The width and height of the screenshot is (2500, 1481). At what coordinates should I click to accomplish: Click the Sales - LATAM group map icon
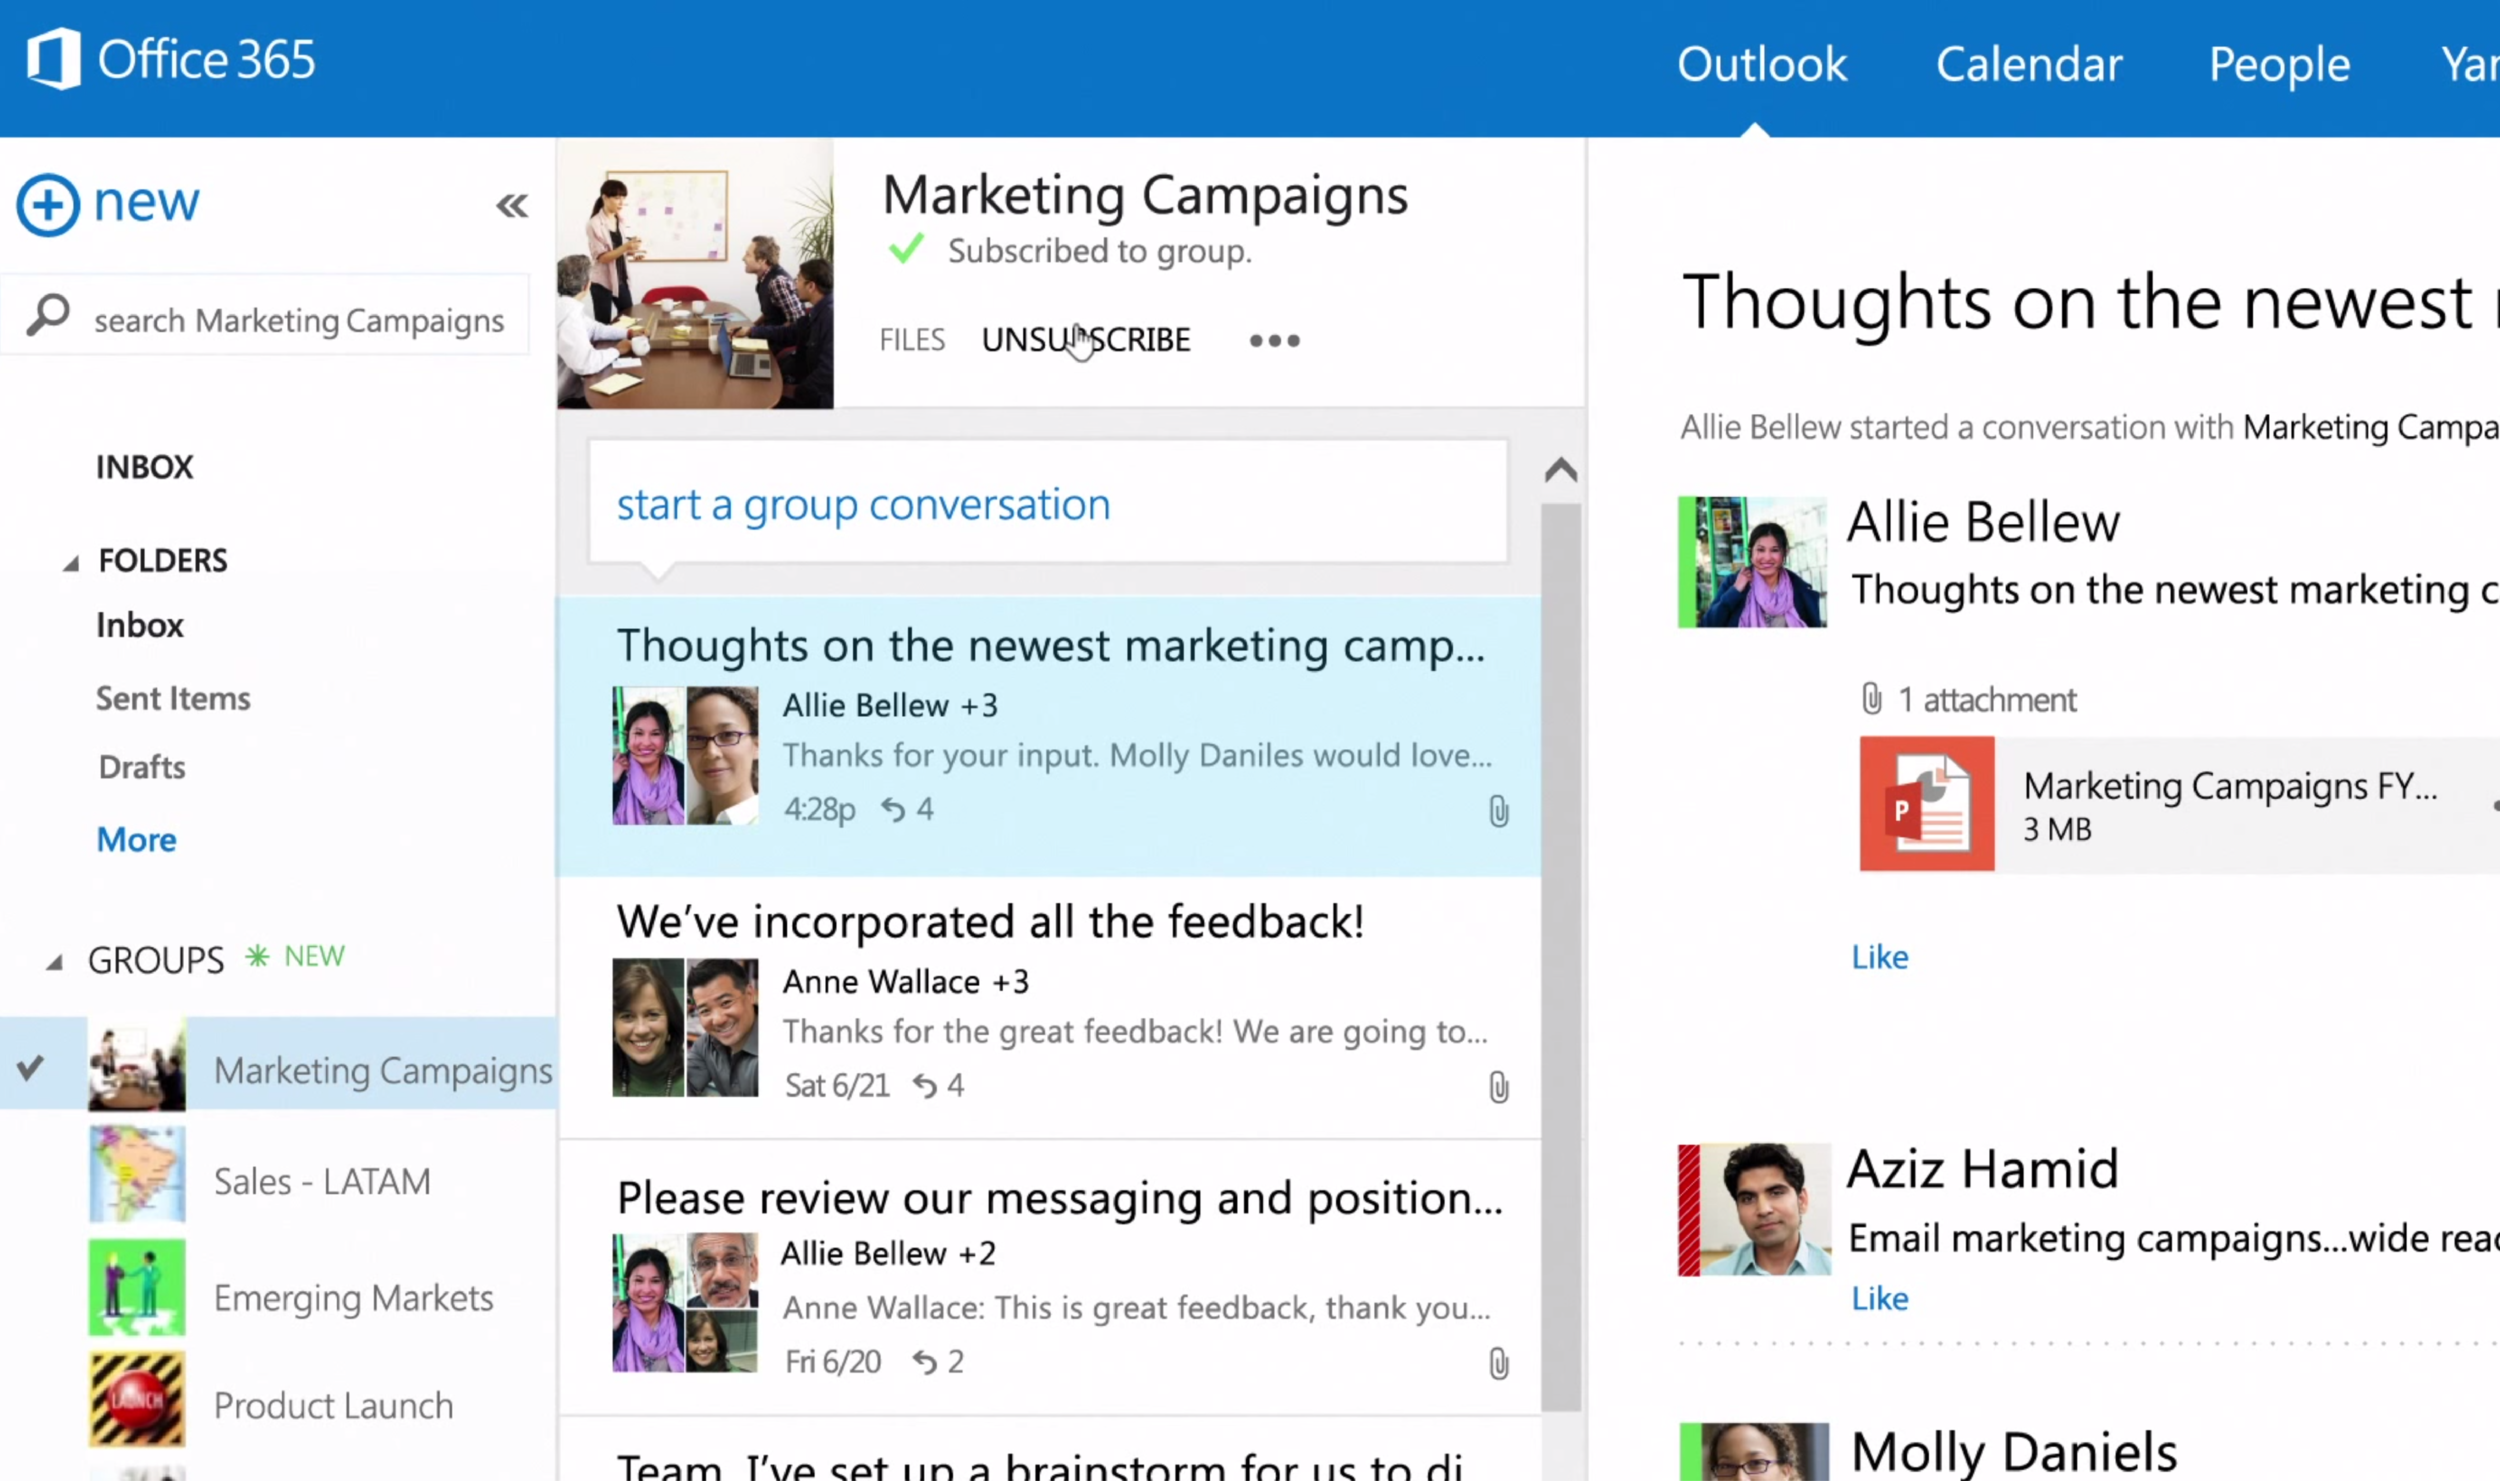[137, 1175]
